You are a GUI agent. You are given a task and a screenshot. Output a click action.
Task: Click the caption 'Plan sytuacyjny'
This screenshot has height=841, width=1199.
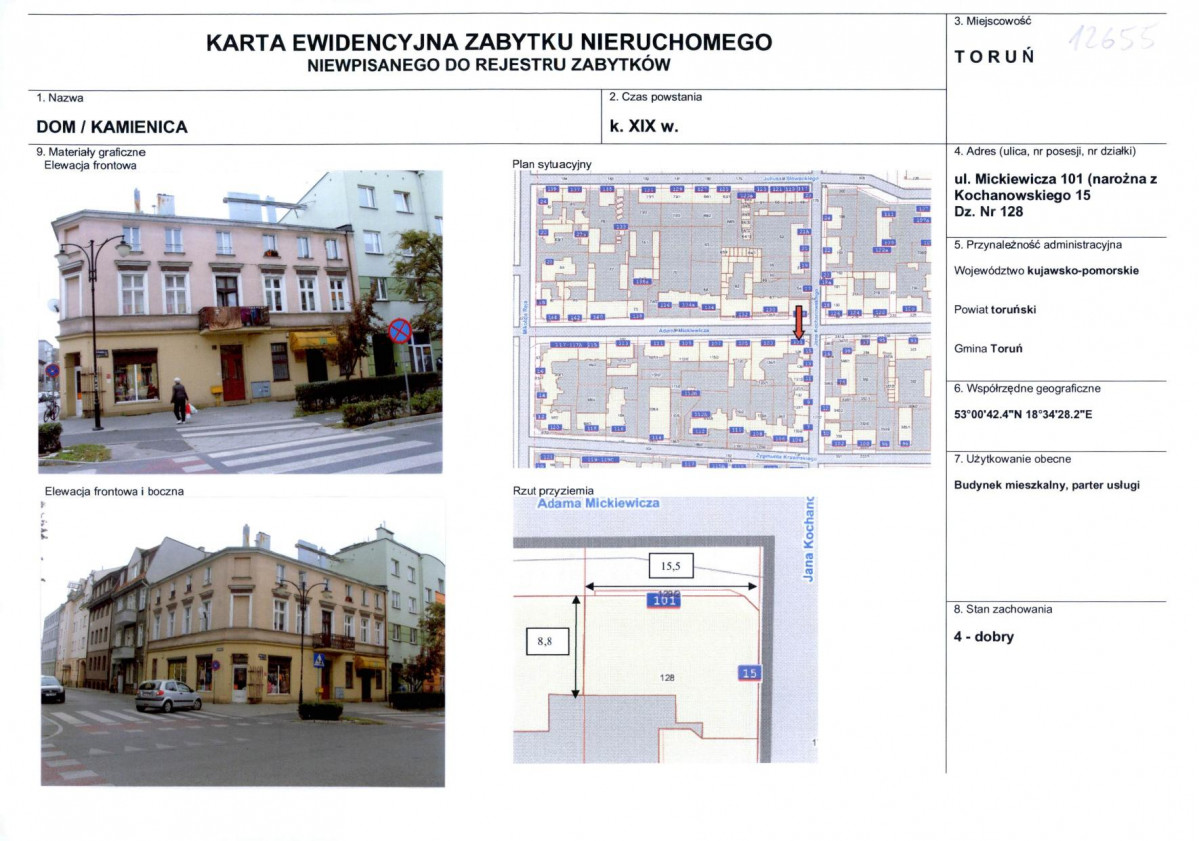tap(551, 164)
